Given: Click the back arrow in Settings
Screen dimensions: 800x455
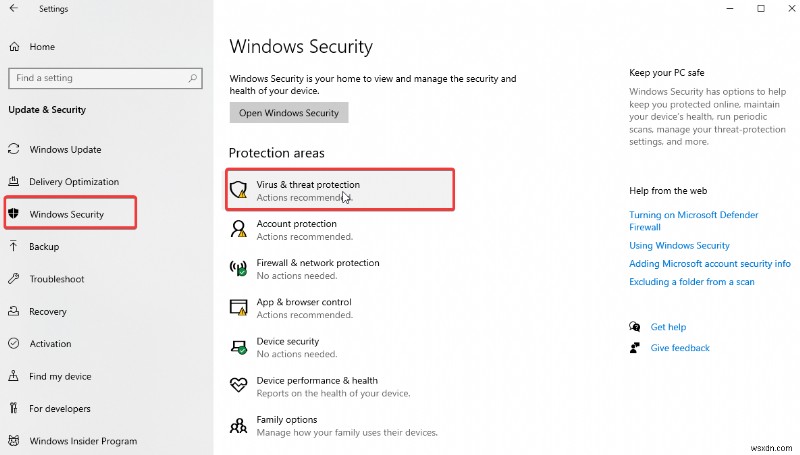Looking at the screenshot, I should [14, 9].
